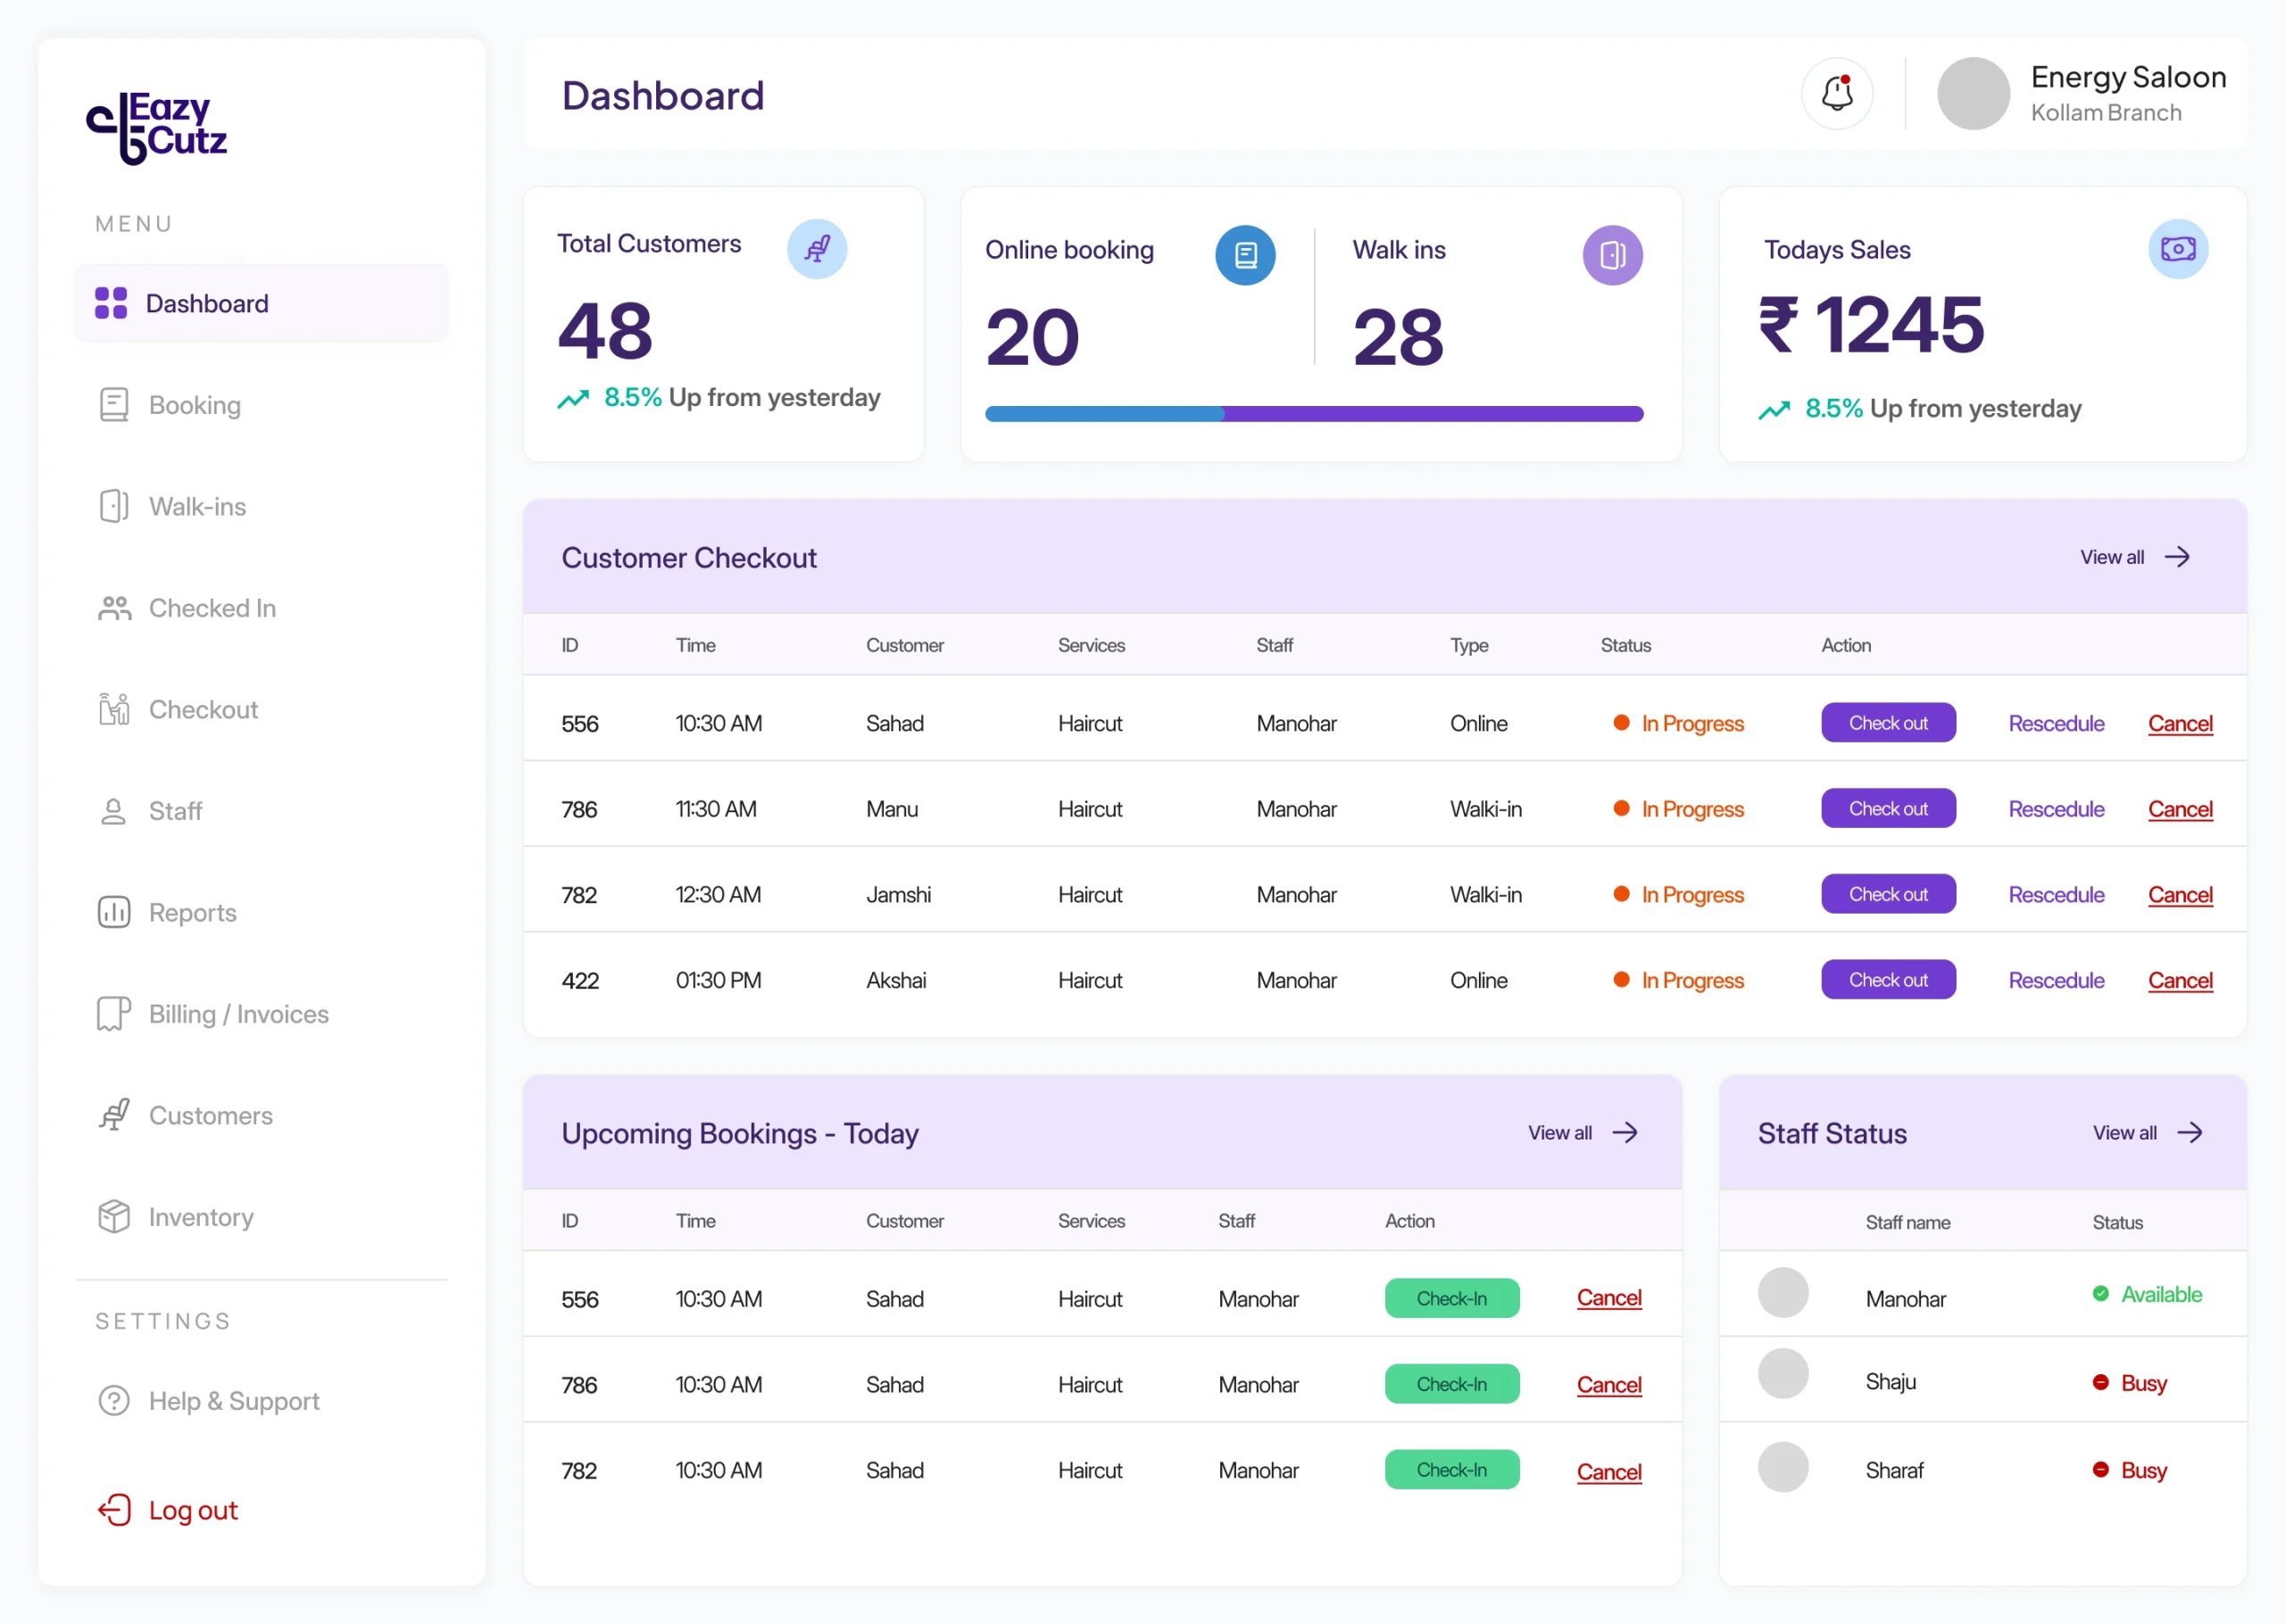This screenshot has width=2285, height=1624.
Task: Click the Online booking blue icon
Action: [x=1245, y=255]
